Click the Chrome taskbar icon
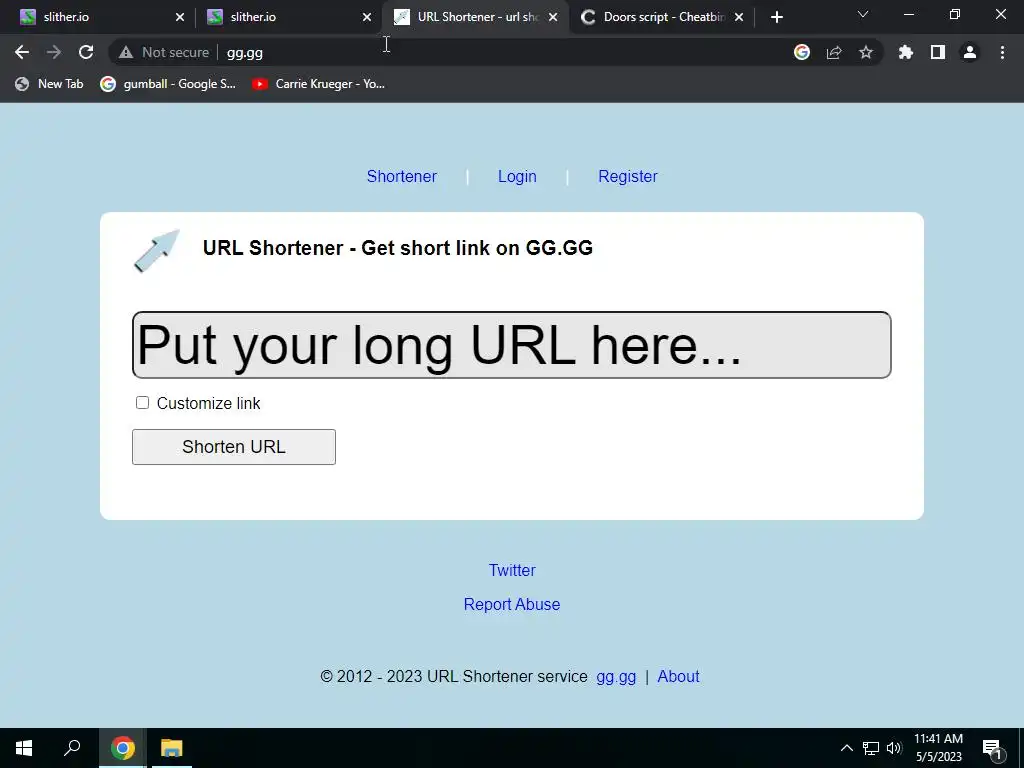 123,748
